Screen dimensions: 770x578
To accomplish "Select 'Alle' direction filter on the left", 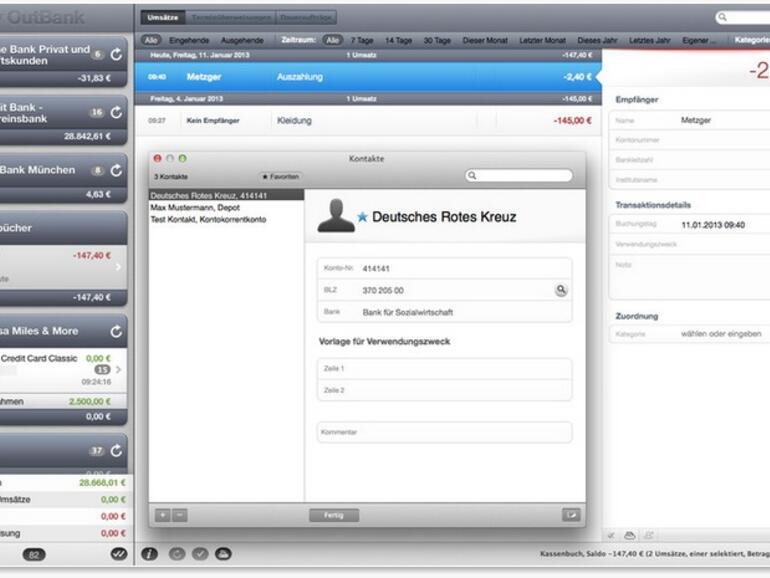I will 151,40.
